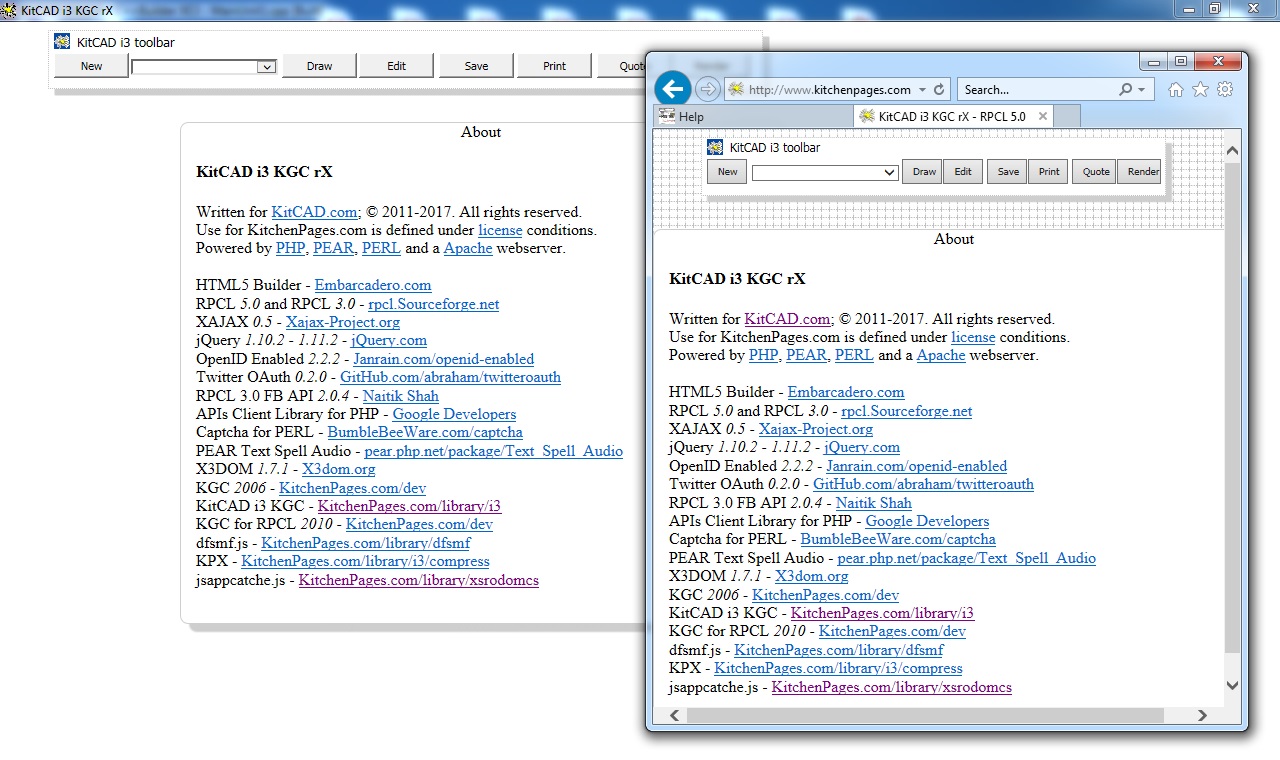Screen dimensions: 1280x760
Task: Open Embarcadero.com link in the browser window
Action: click(846, 392)
